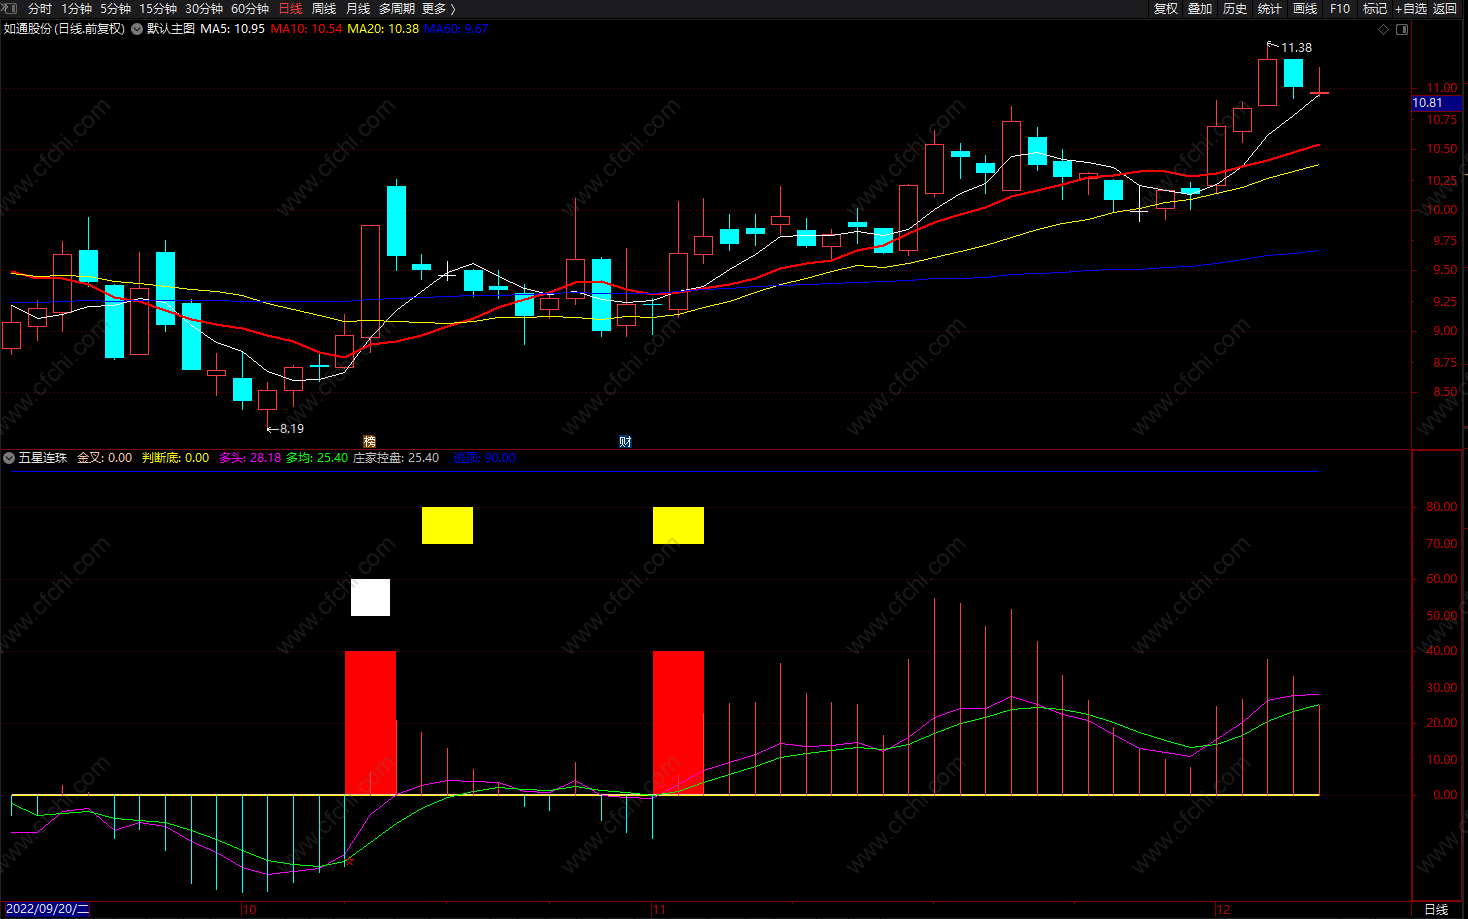Click the white signal block
Screen dimensions: 1468x919
[370, 597]
